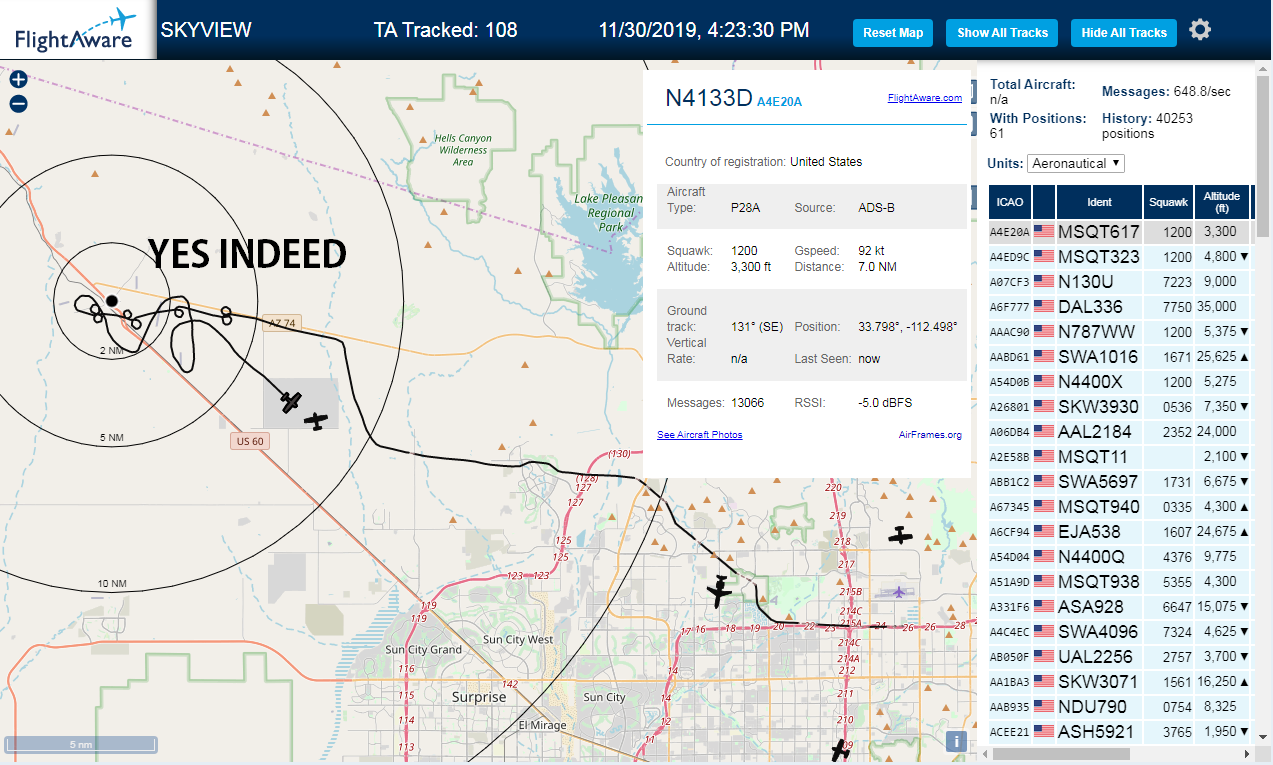Click the flag icon in the EJA538 row
The width and height of the screenshot is (1273, 765).
click(x=1044, y=531)
